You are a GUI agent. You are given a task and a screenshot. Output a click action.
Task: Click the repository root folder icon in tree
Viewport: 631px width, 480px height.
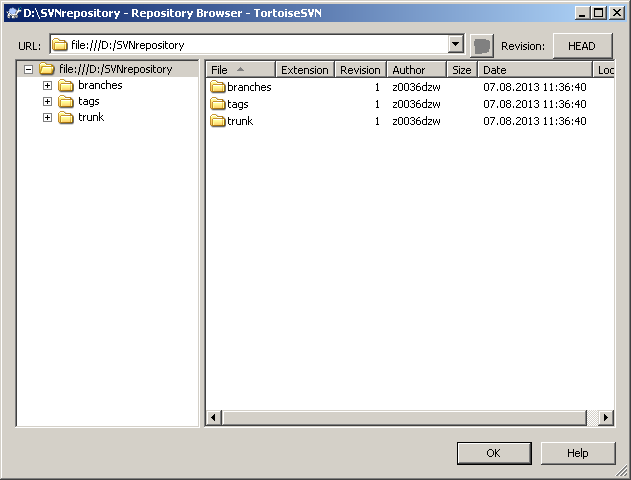click(47, 69)
